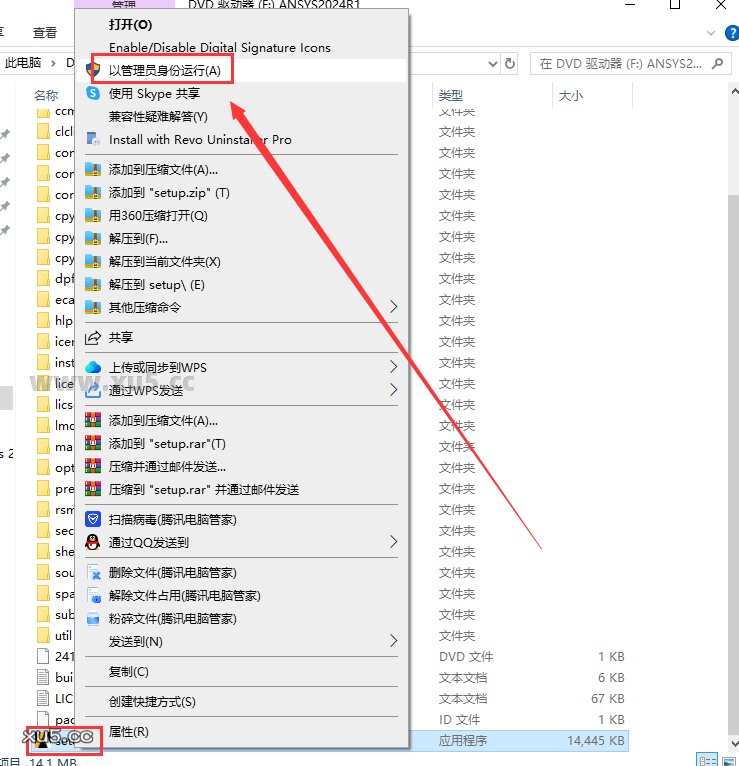
Task: Click the magnifier search icon in search box
Action: pyautogui.click(x=718, y=64)
